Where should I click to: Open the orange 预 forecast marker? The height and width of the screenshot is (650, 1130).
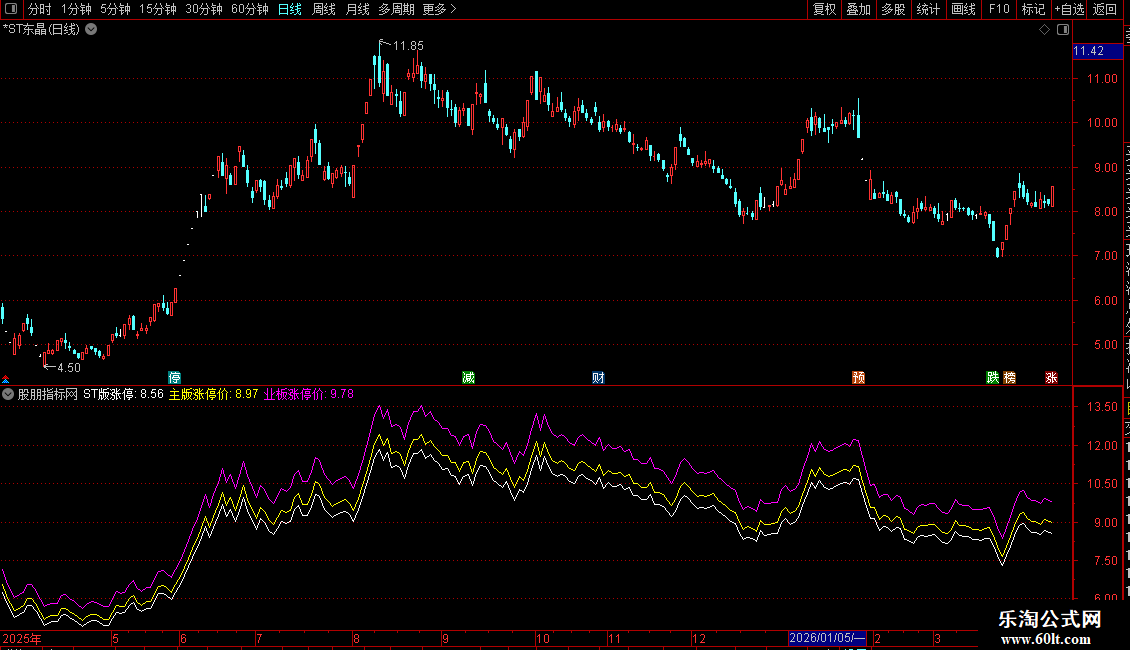coord(858,378)
